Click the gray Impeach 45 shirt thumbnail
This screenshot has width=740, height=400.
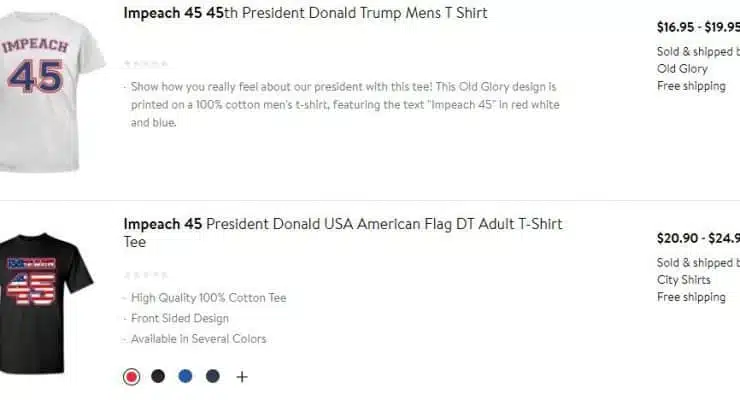51,91
